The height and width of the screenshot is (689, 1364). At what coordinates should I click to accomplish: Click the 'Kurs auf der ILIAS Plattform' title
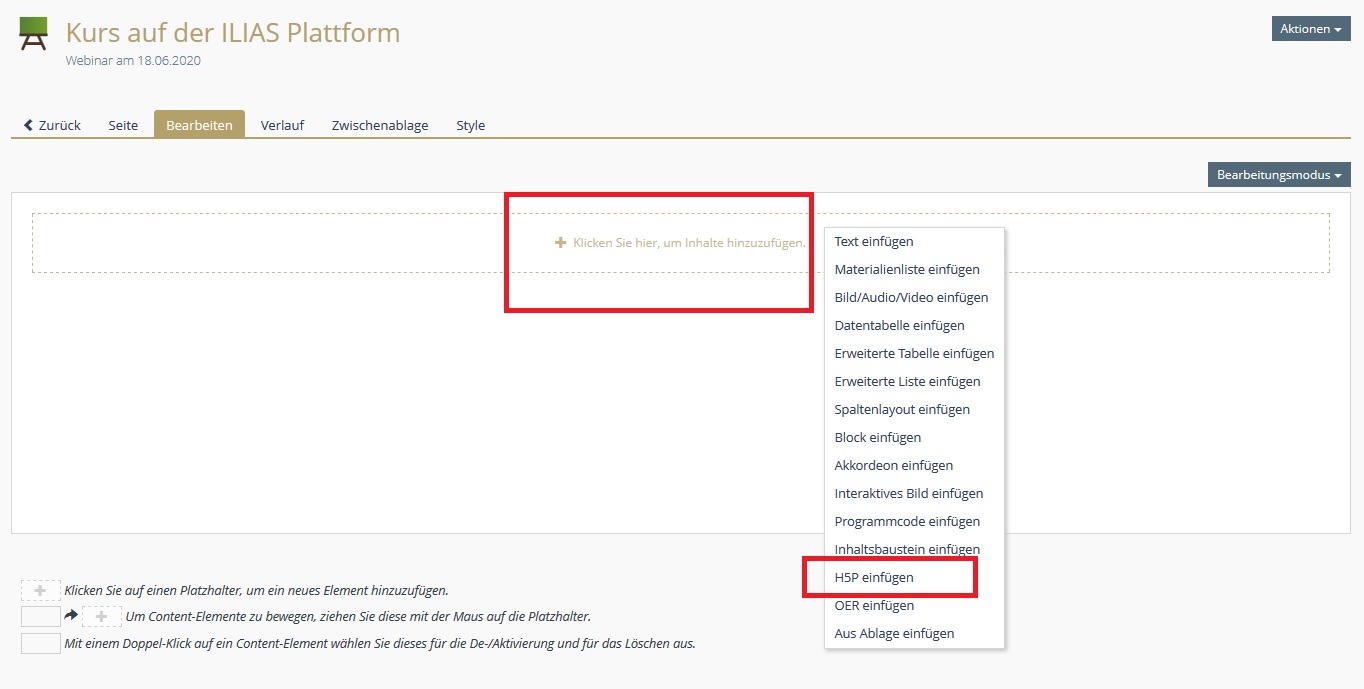233,33
